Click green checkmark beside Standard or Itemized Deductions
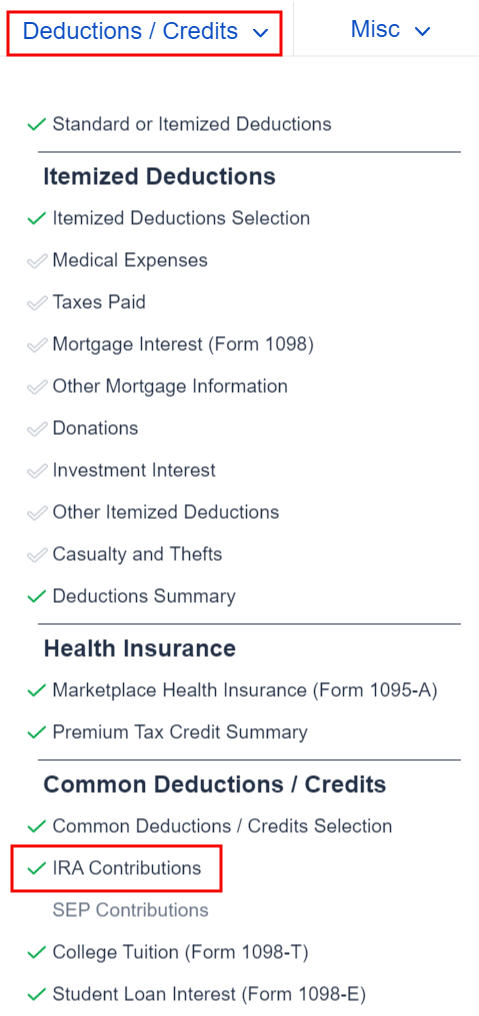The width and height of the screenshot is (479, 1016). 36,124
